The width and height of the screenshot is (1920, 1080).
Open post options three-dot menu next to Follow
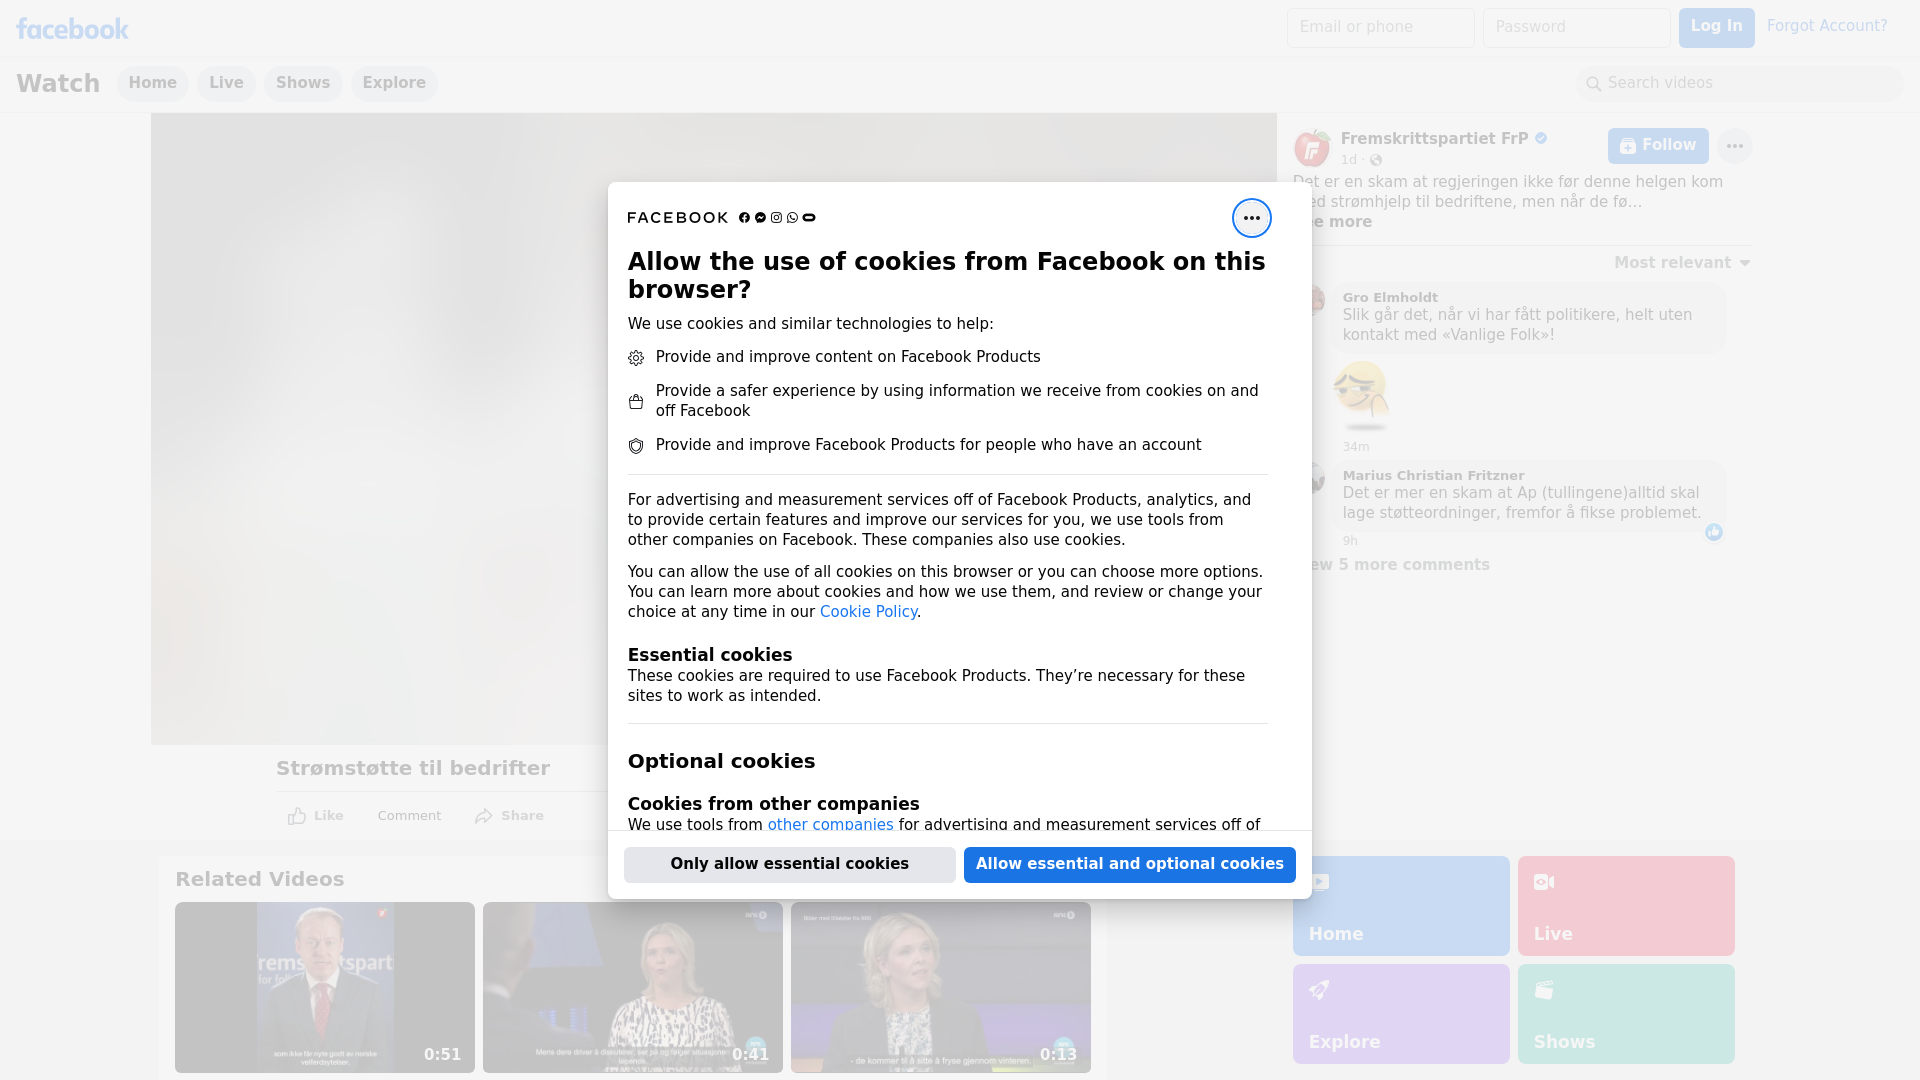pyautogui.click(x=1734, y=146)
